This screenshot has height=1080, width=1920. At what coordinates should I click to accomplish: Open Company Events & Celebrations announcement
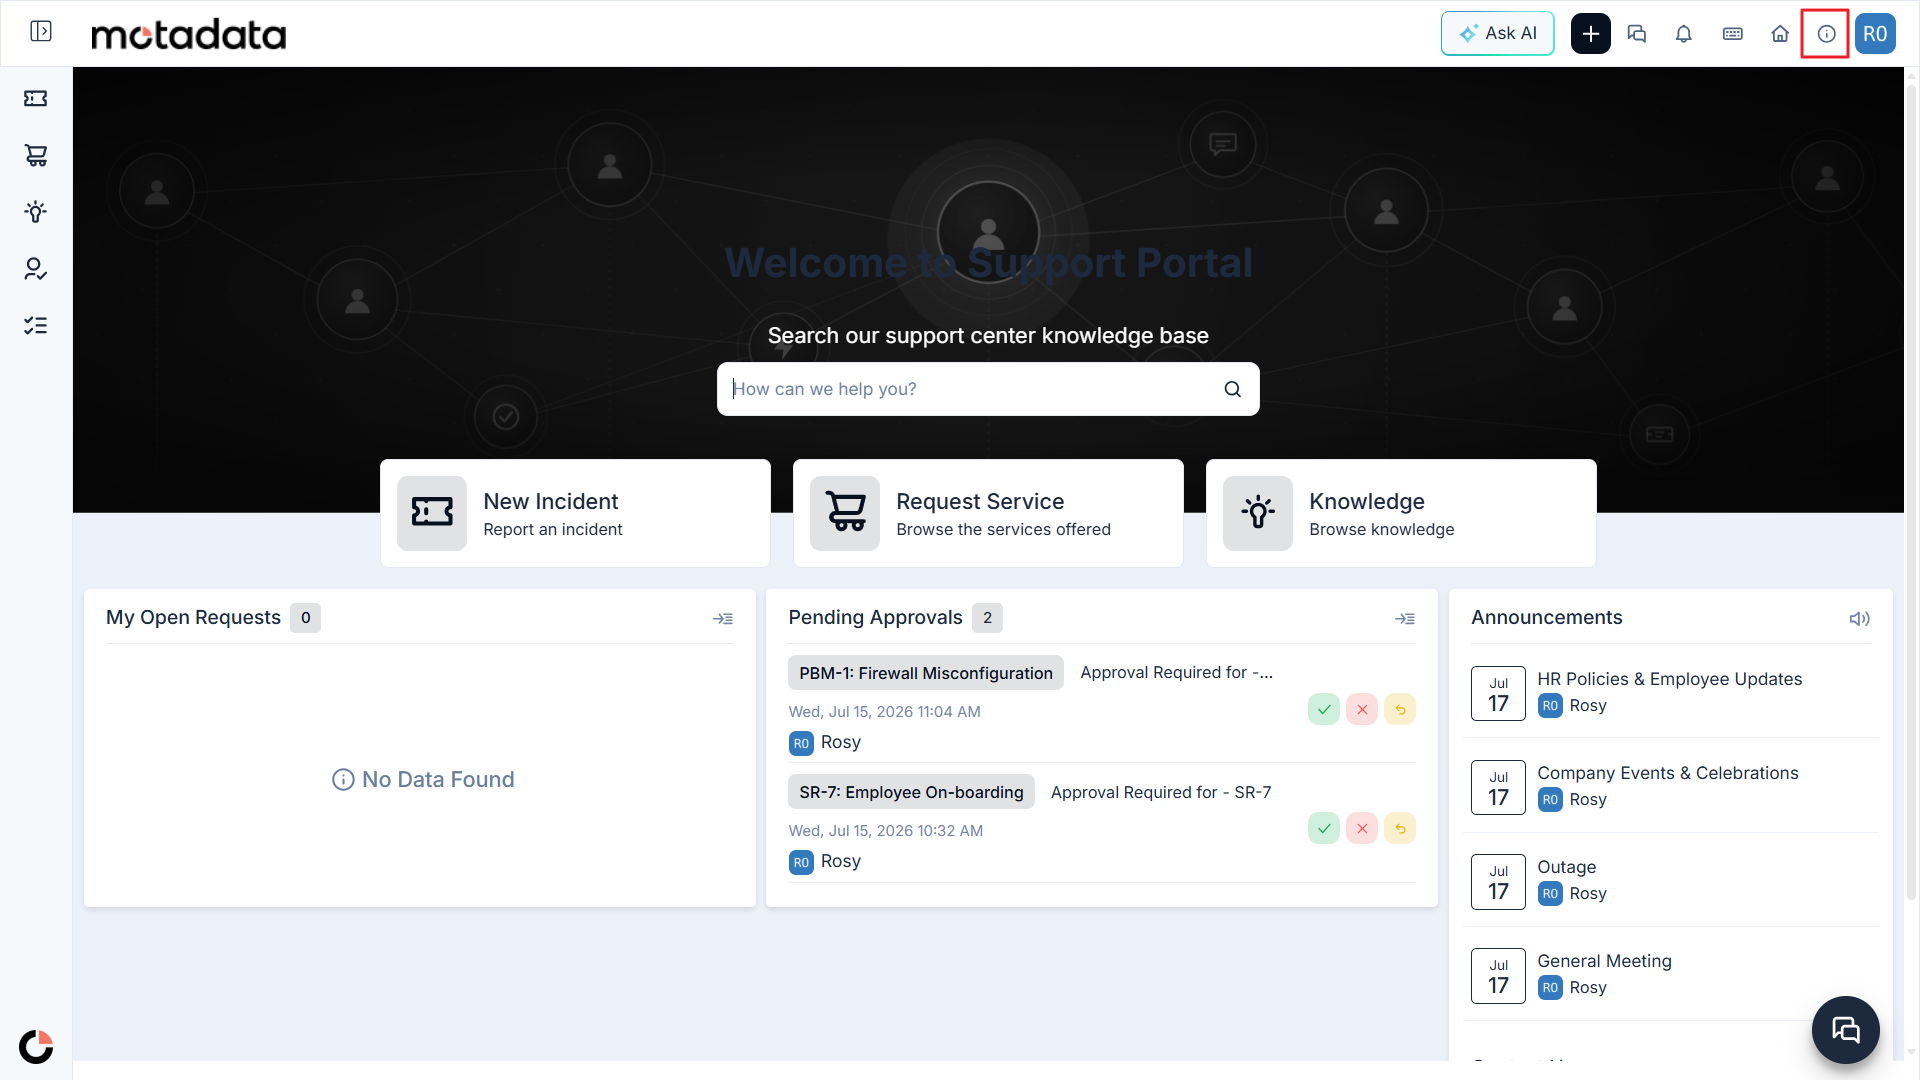[x=1667, y=773]
